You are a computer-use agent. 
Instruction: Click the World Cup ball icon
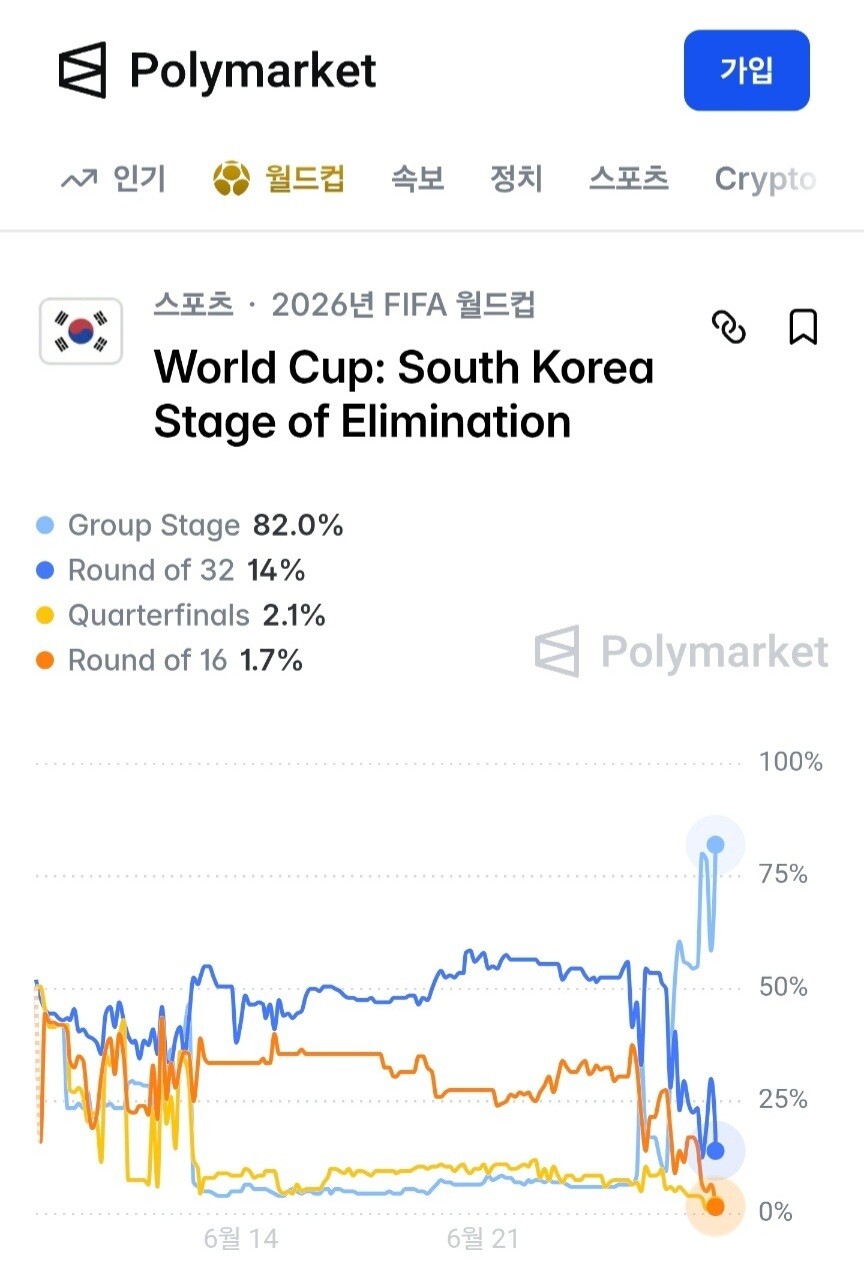(x=231, y=179)
